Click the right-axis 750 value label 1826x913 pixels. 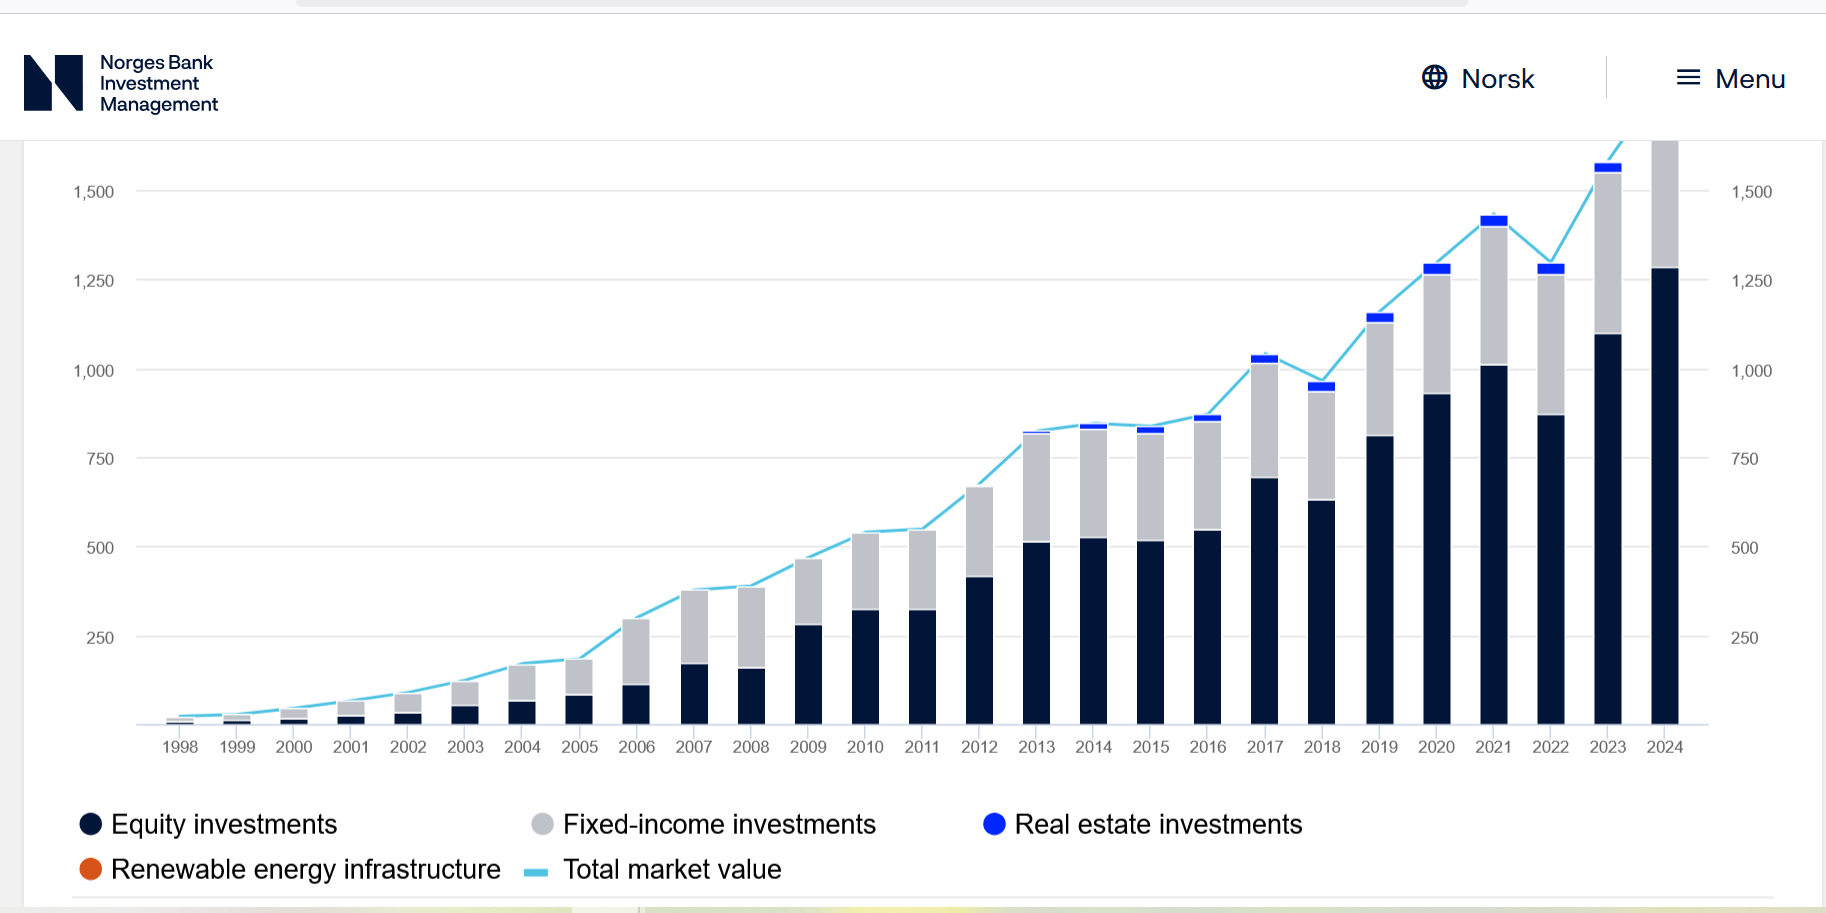coord(1745,459)
